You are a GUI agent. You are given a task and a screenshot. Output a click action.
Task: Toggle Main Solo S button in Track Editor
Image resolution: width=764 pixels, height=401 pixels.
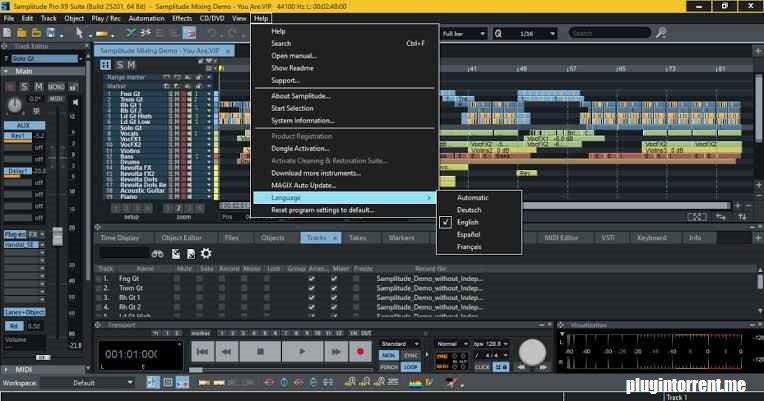(x=24, y=87)
